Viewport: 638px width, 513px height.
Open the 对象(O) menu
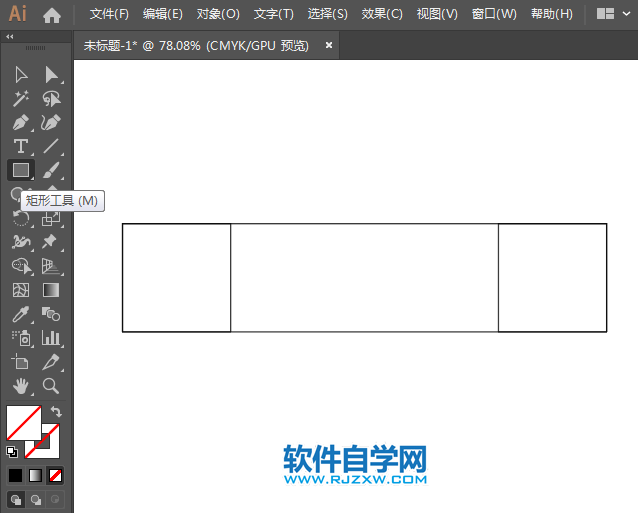click(x=218, y=14)
